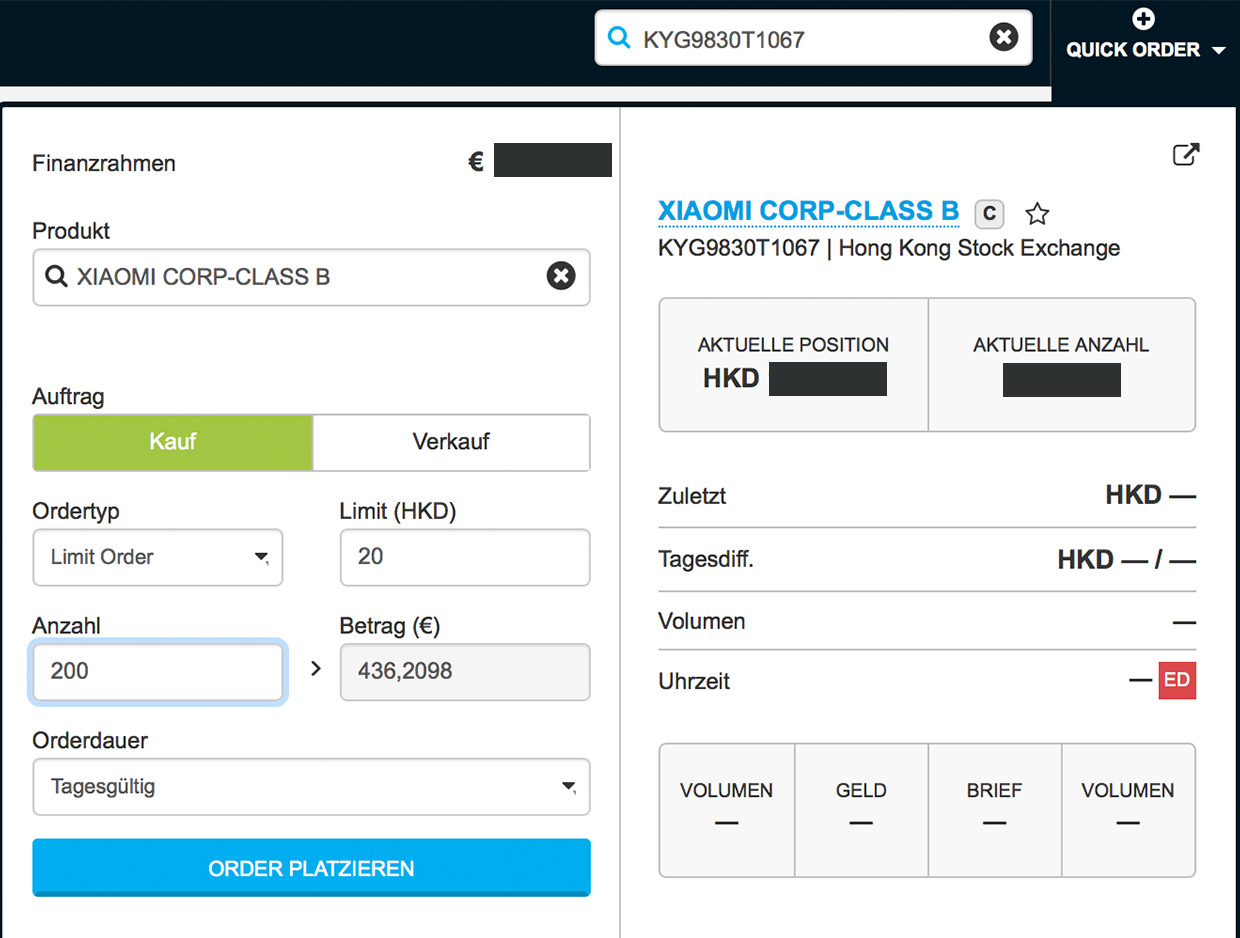The image size is (1240, 938).
Task: Open the Orderdauer Tagesgültig dropdown
Action: 311,787
